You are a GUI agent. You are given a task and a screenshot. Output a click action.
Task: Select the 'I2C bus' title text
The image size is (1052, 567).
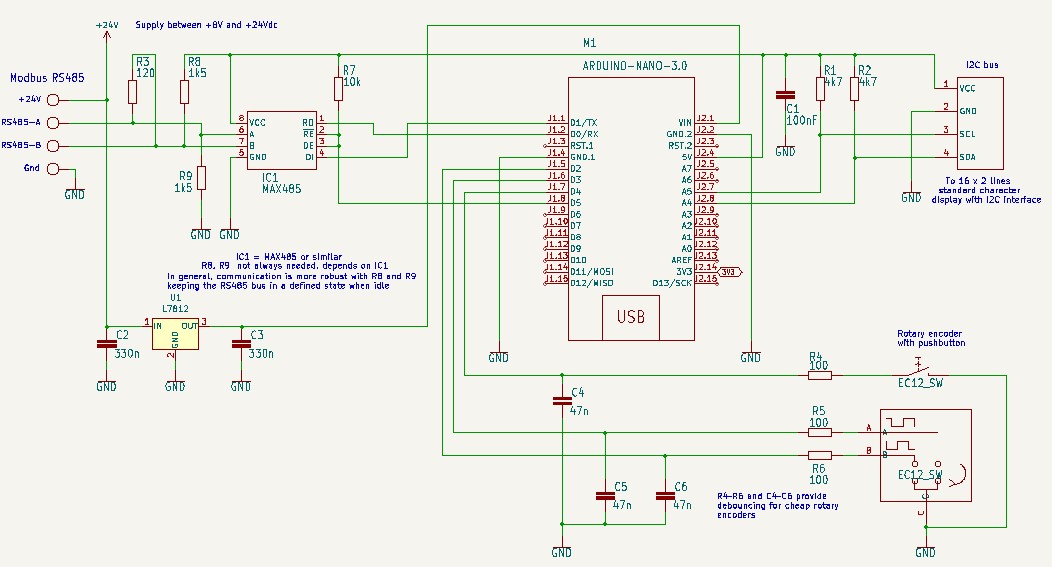982,64
